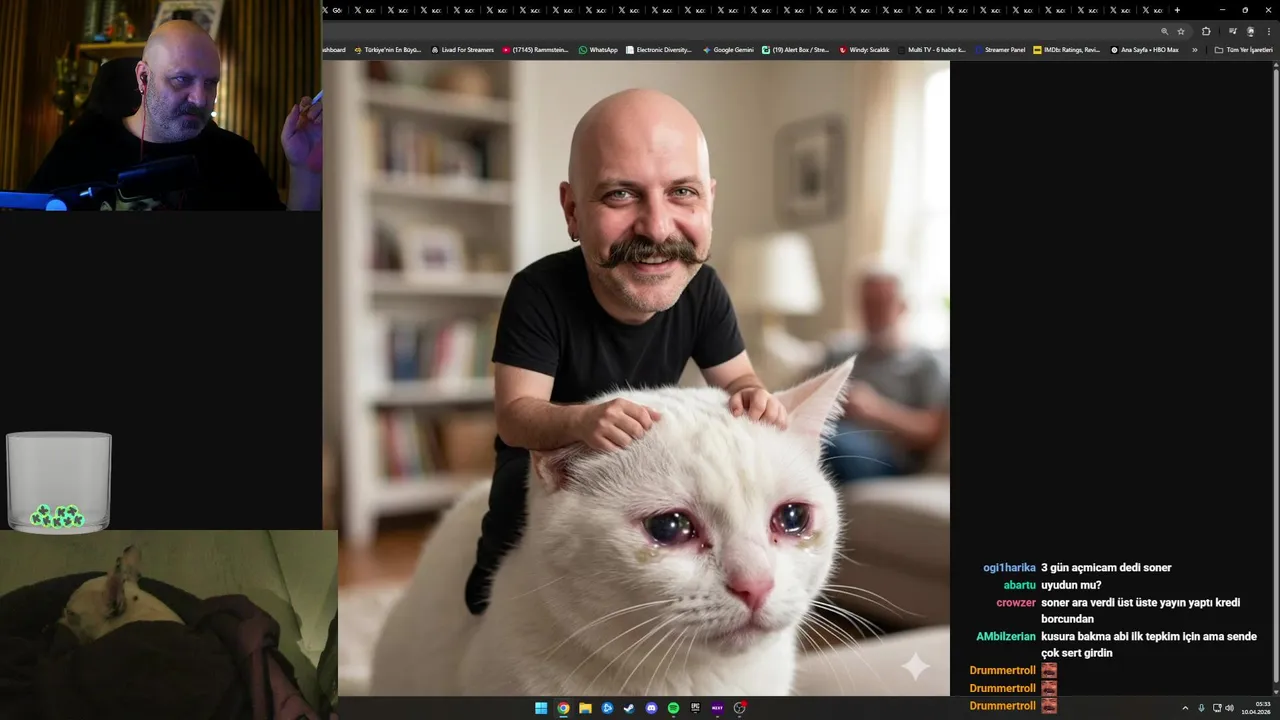The image size is (1280, 720).
Task: Click chat username crowzer
Action: tap(1016, 603)
